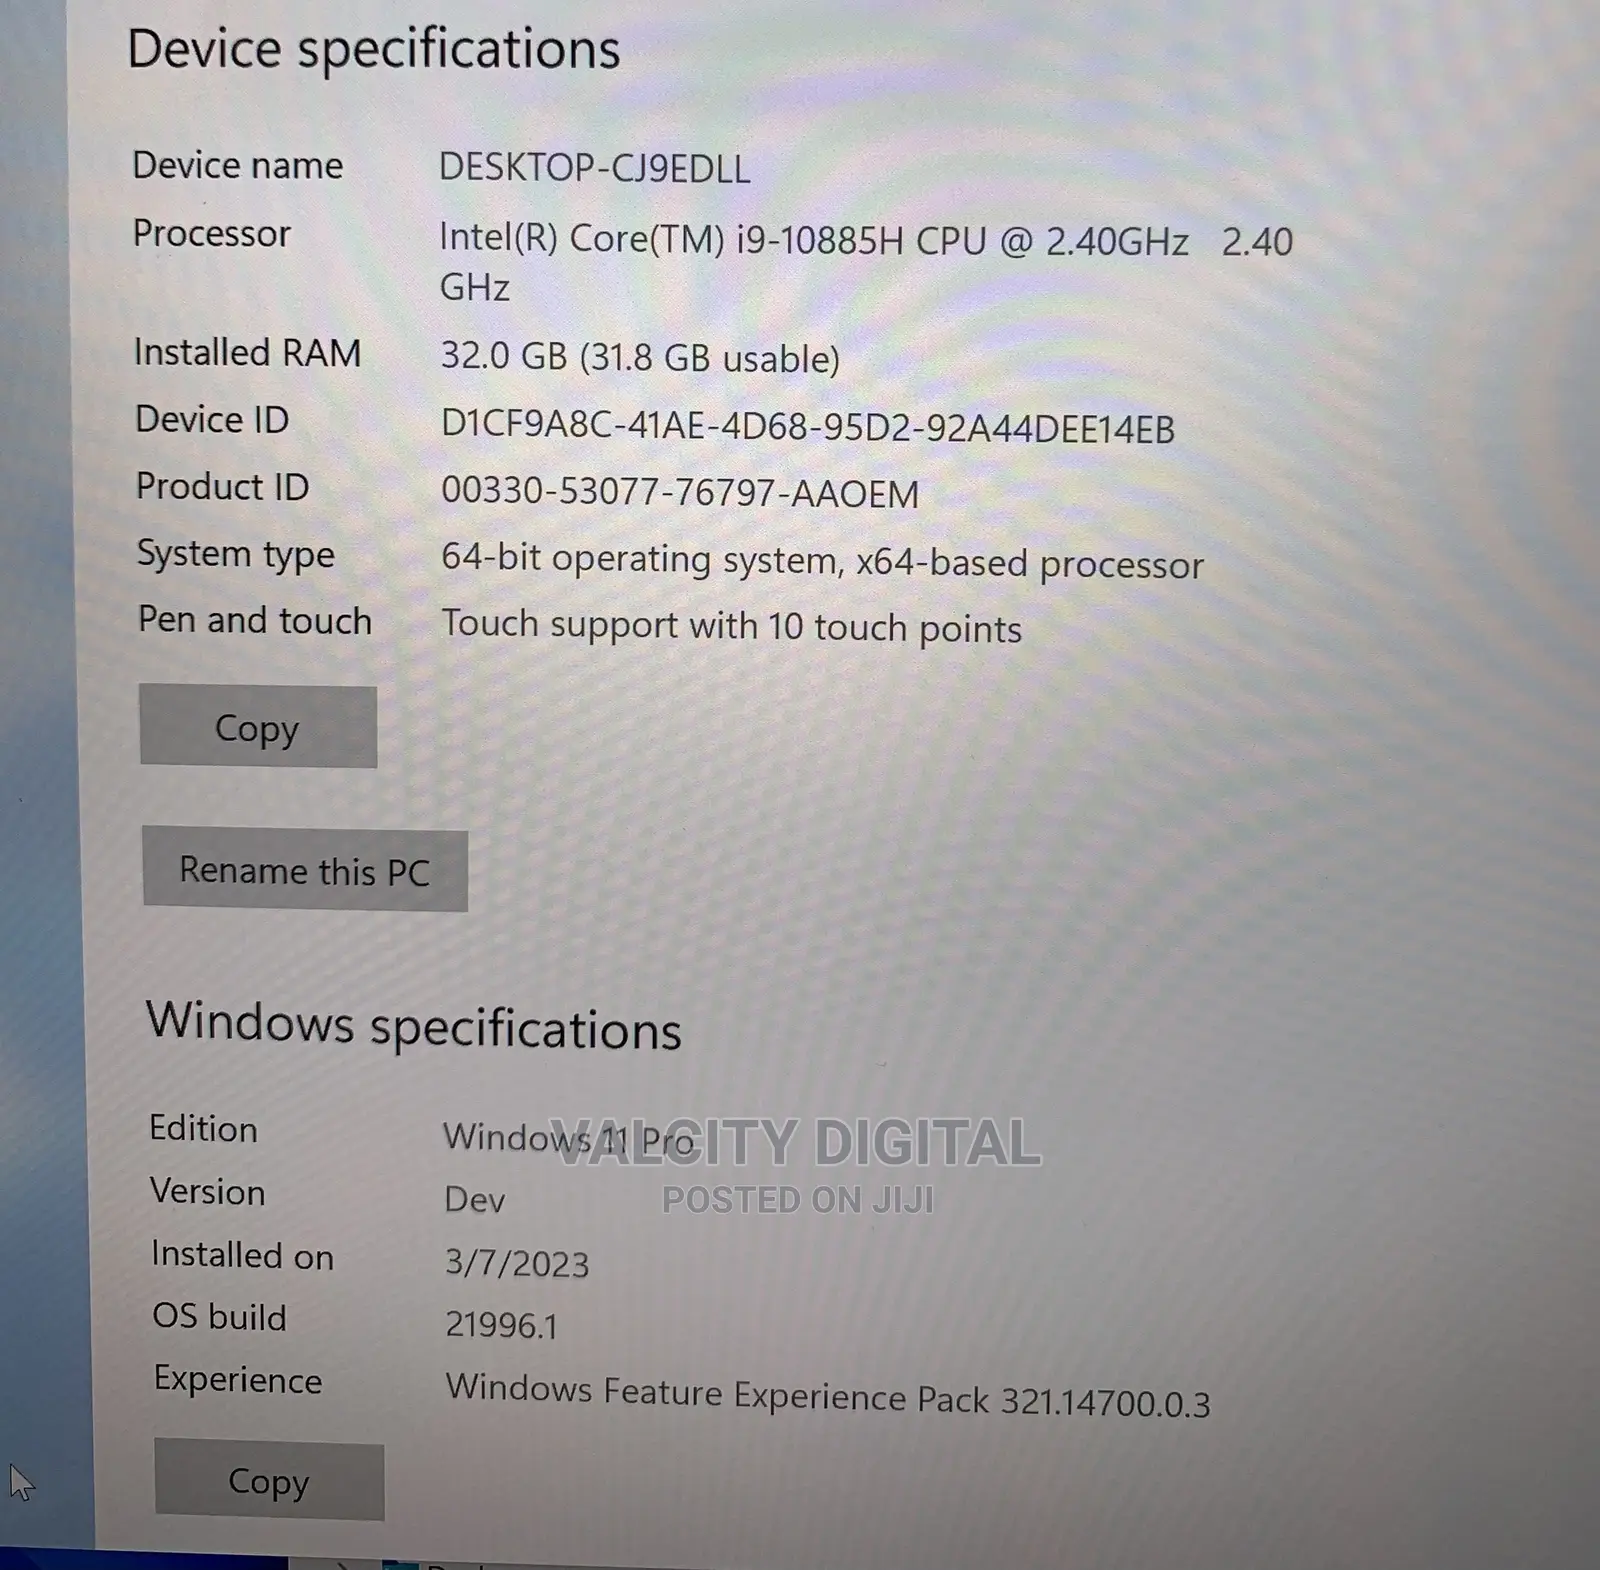Click the Edition label
This screenshot has height=1570, width=1600.
click(204, 1128)
